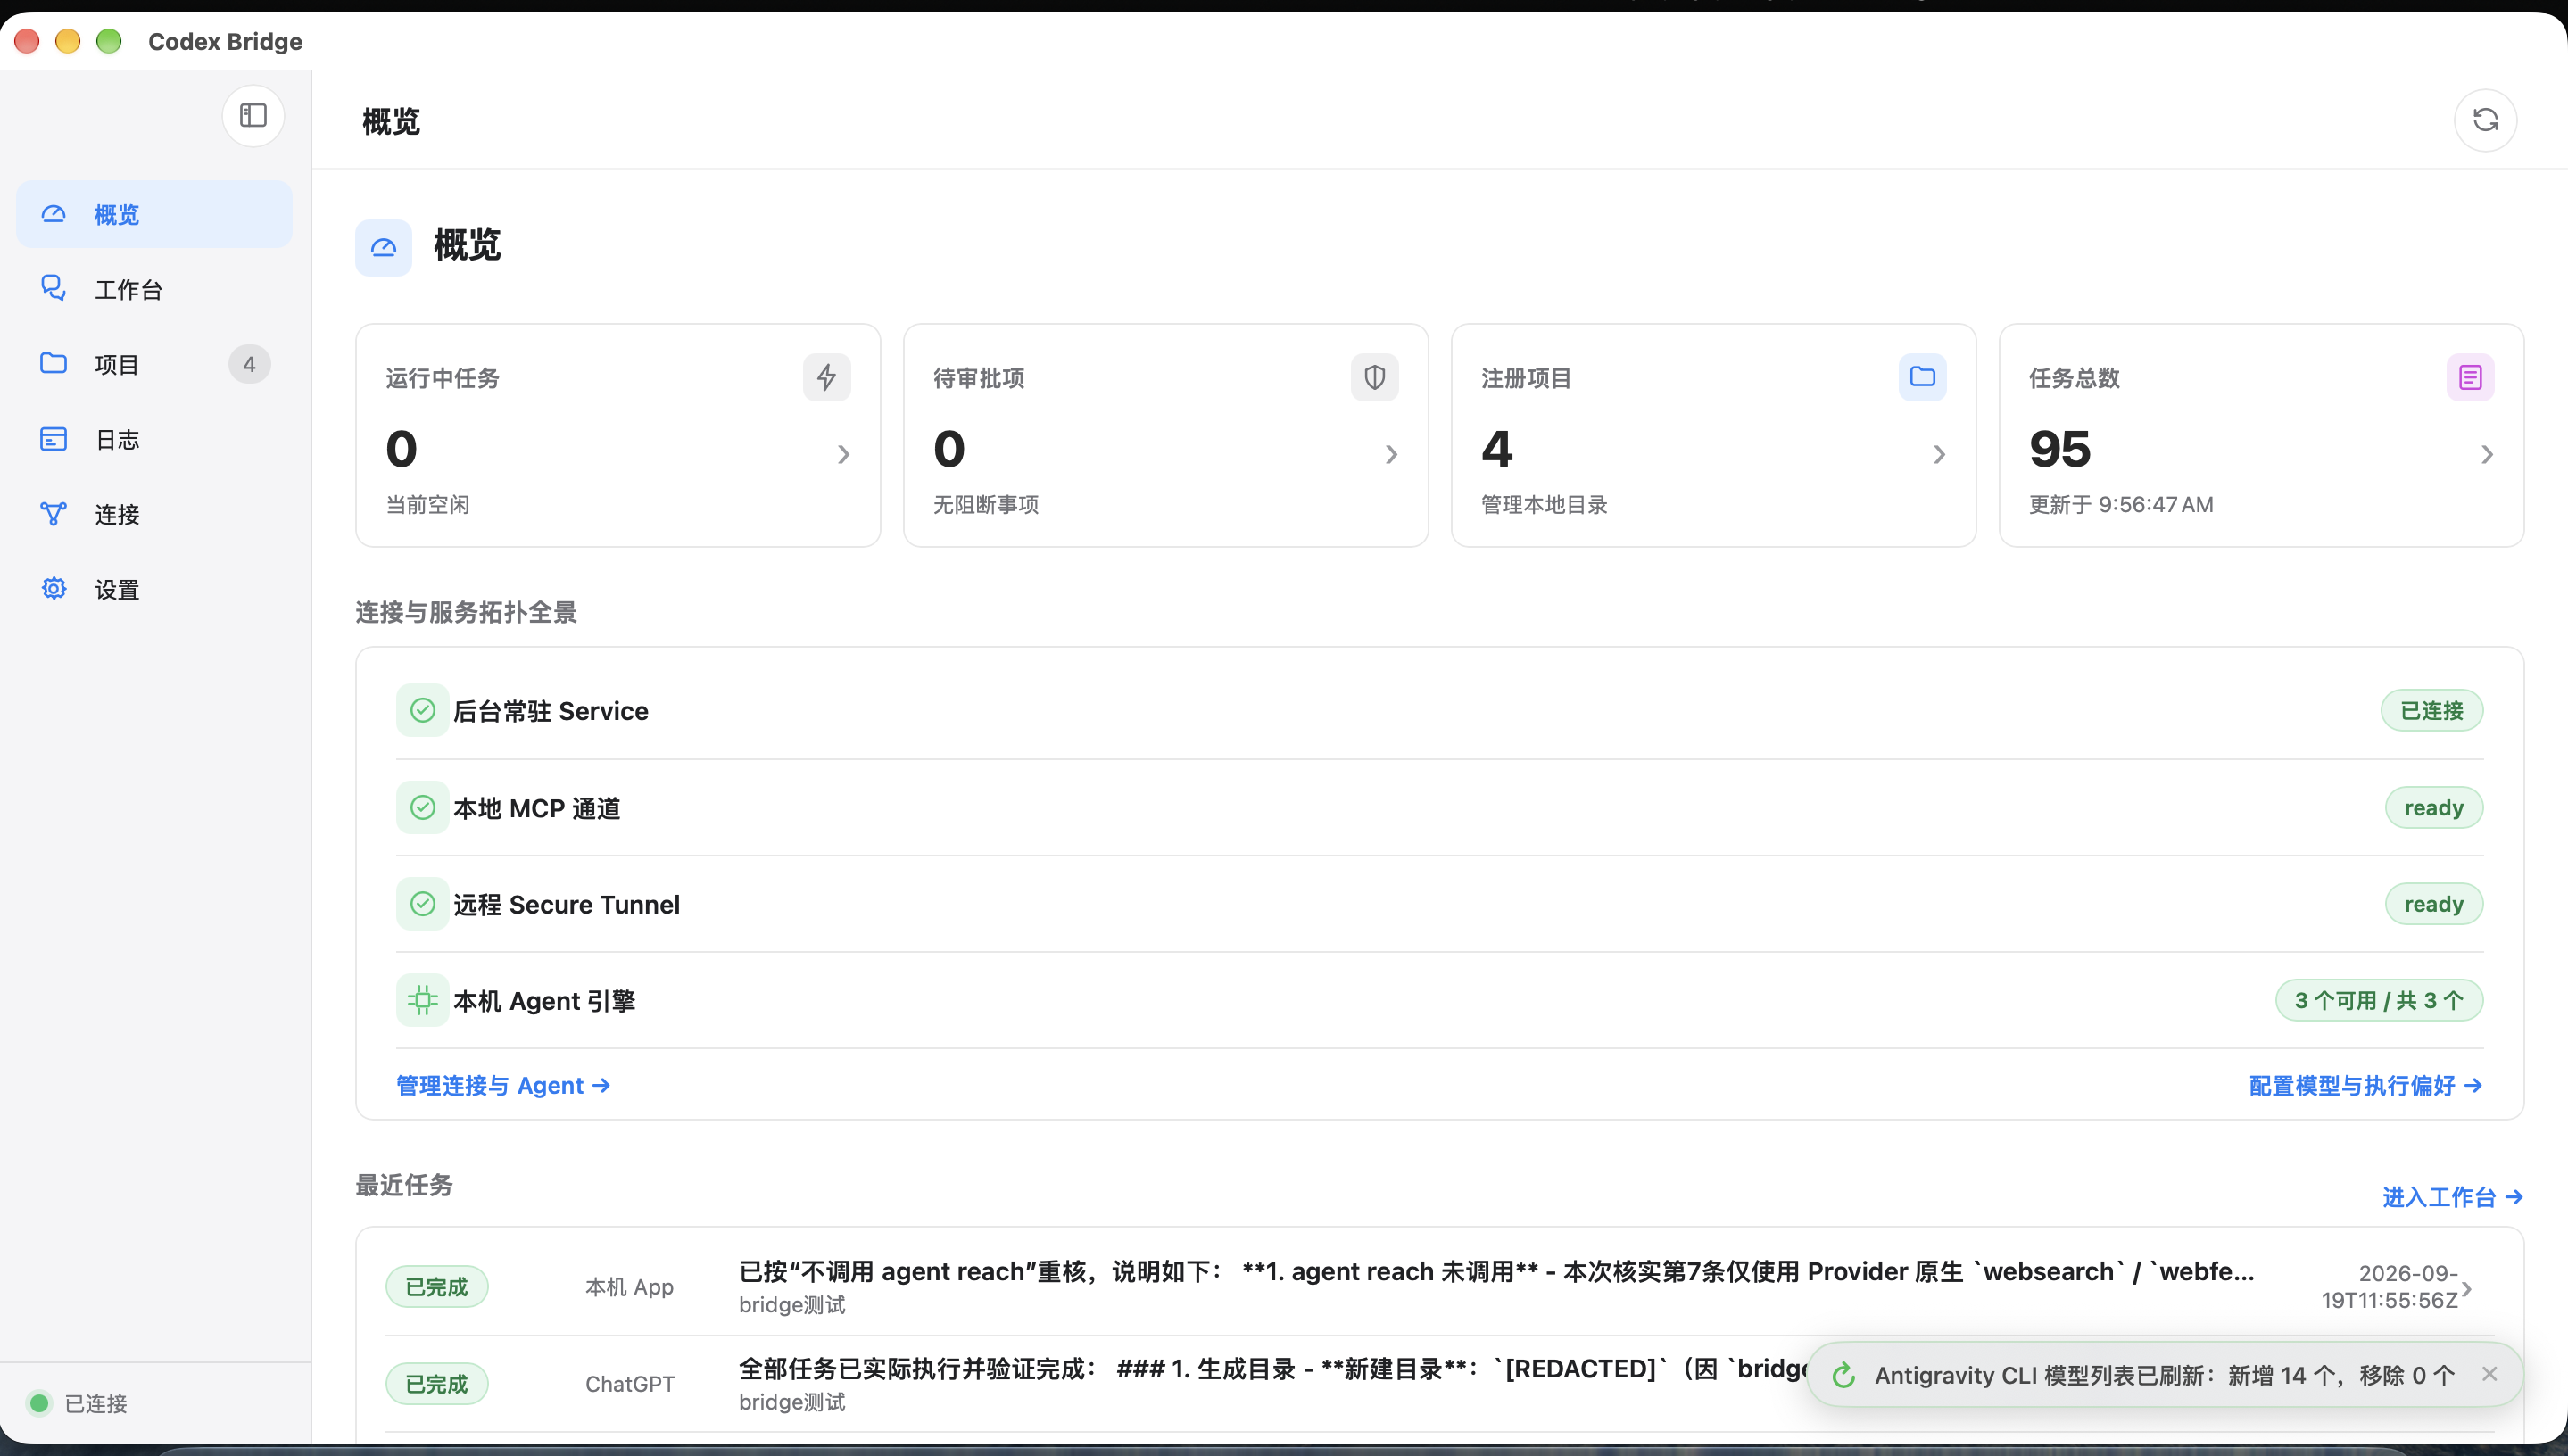2568x1456 pixels.
Task: Expand the 2026-09-19 task row chevron
Action: click(x=2466, y=1289)
